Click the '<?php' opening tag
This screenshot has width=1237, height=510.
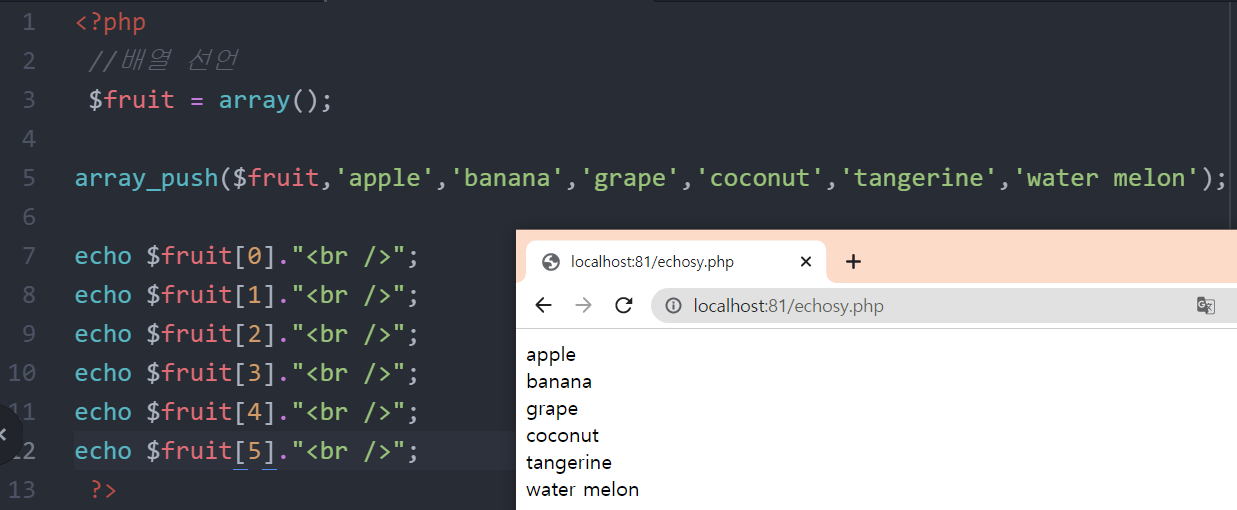coord(110,22)
